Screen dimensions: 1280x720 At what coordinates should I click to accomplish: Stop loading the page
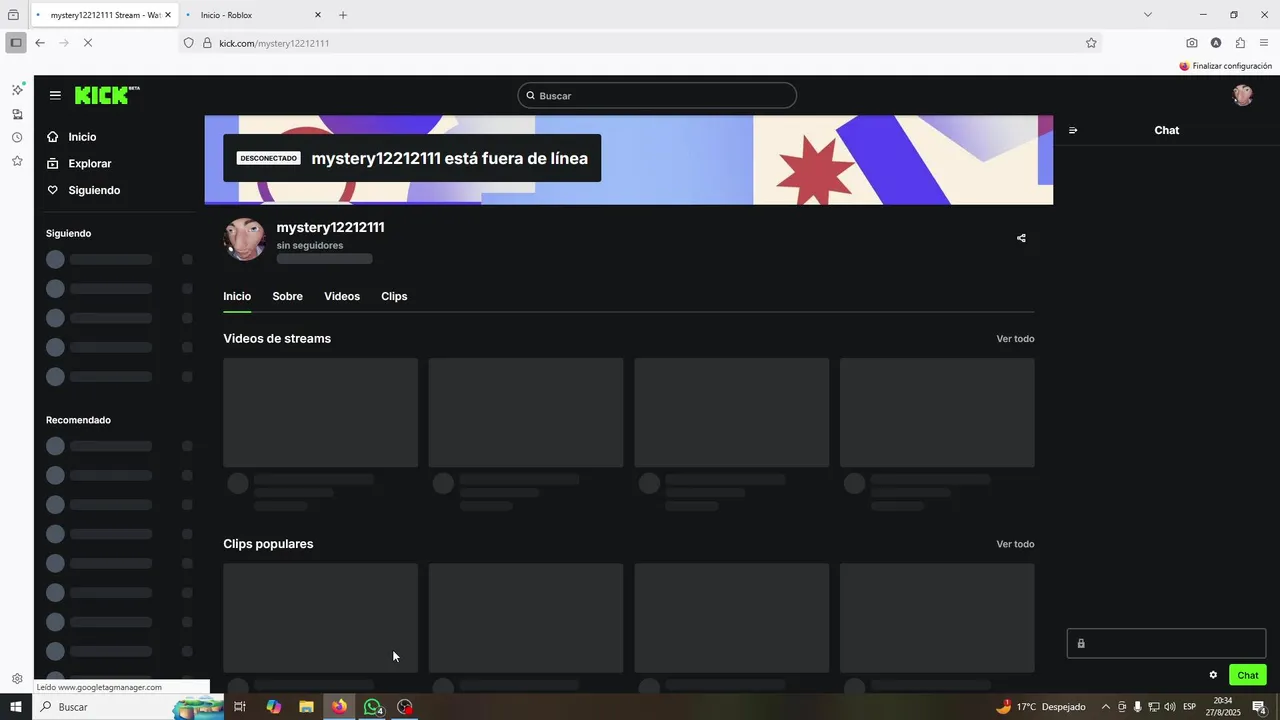tap(89, 43)
